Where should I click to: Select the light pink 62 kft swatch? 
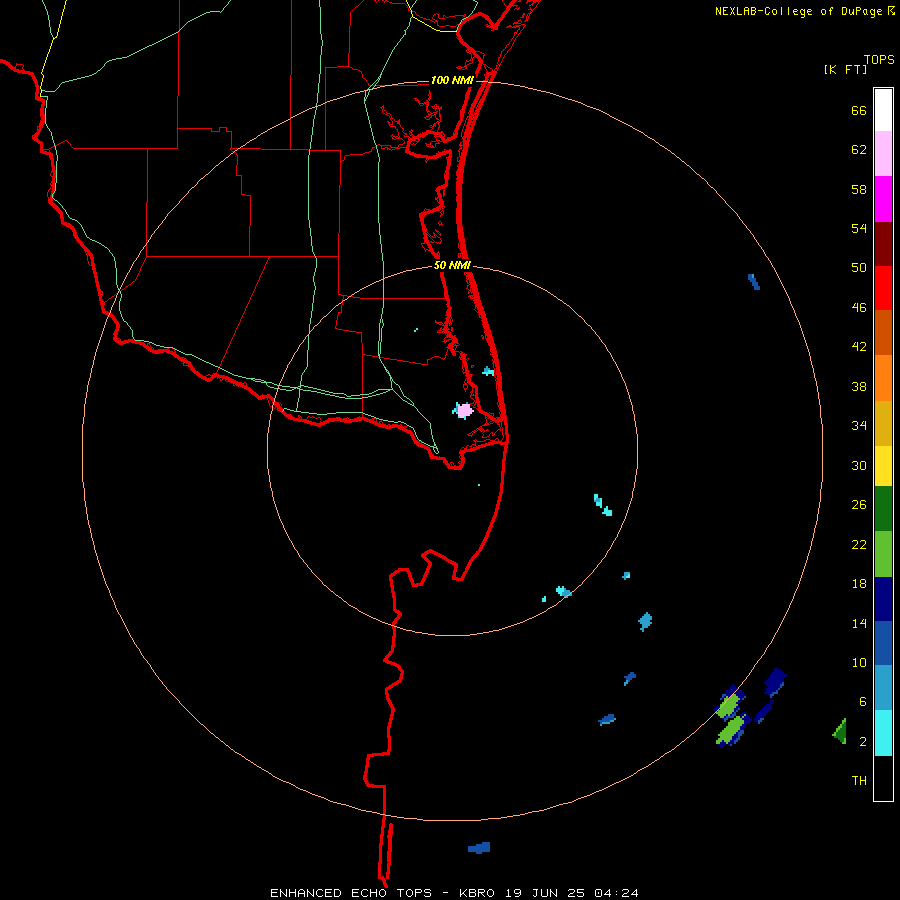[883, 153]
